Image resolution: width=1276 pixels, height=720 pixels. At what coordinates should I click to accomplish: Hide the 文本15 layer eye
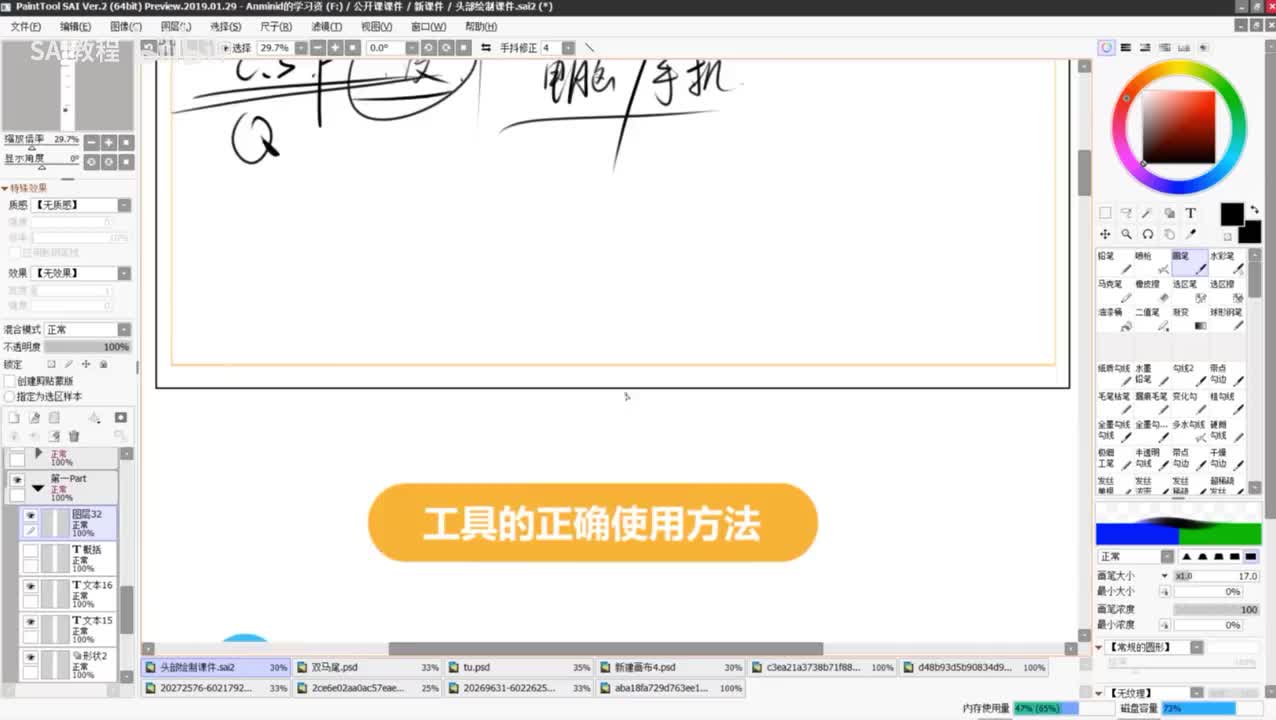30,621
